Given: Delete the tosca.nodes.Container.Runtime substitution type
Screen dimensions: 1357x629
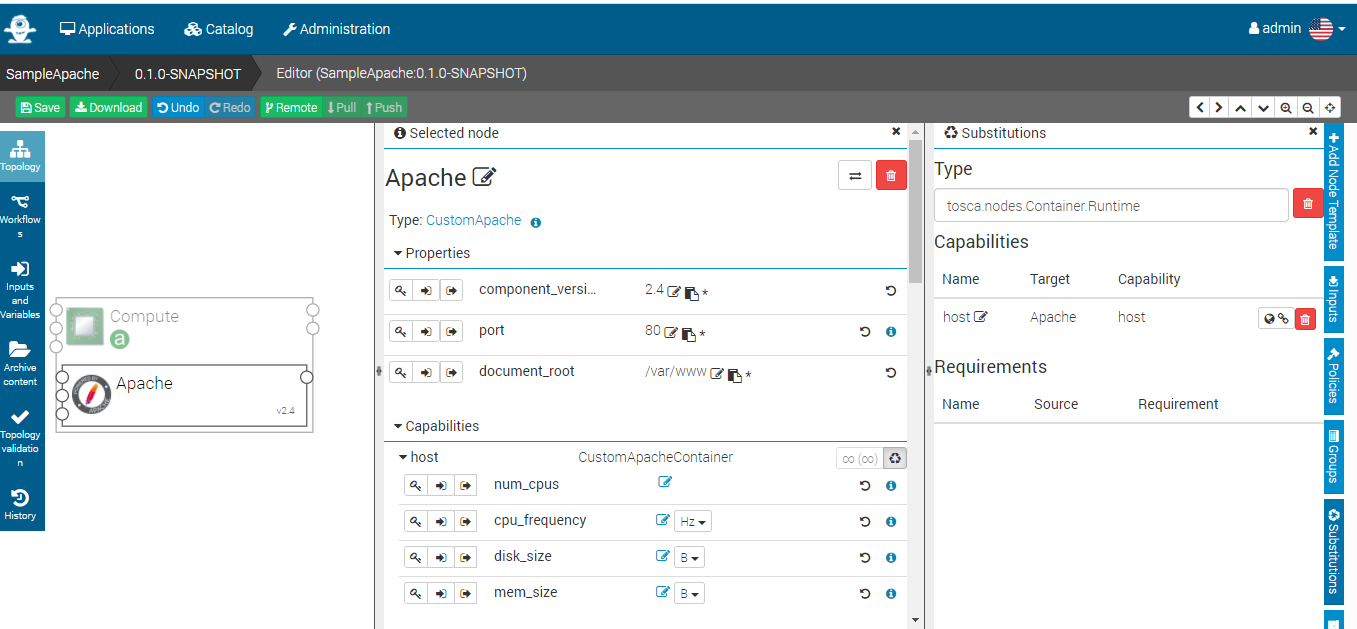Looking at the screenshot, I should (x=1307, y=205).
